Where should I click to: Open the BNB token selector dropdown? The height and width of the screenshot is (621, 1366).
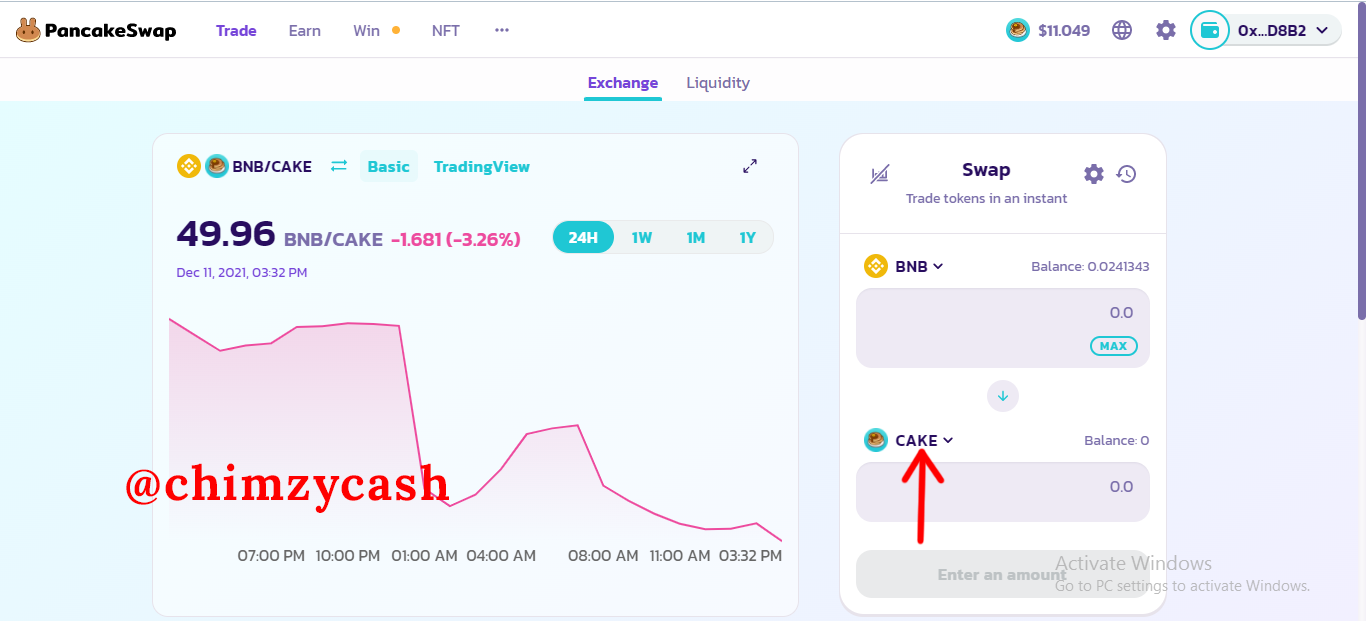(904, 266)
